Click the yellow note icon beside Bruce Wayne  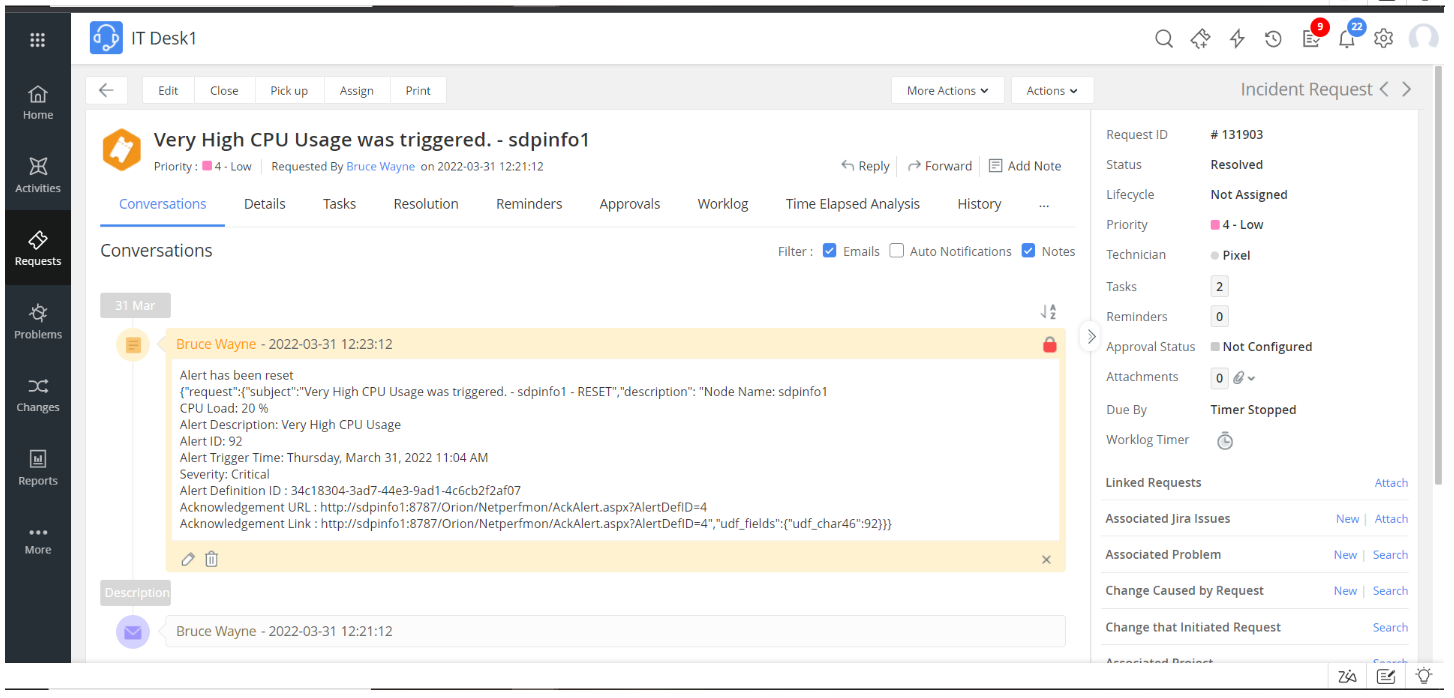(133, 345)
